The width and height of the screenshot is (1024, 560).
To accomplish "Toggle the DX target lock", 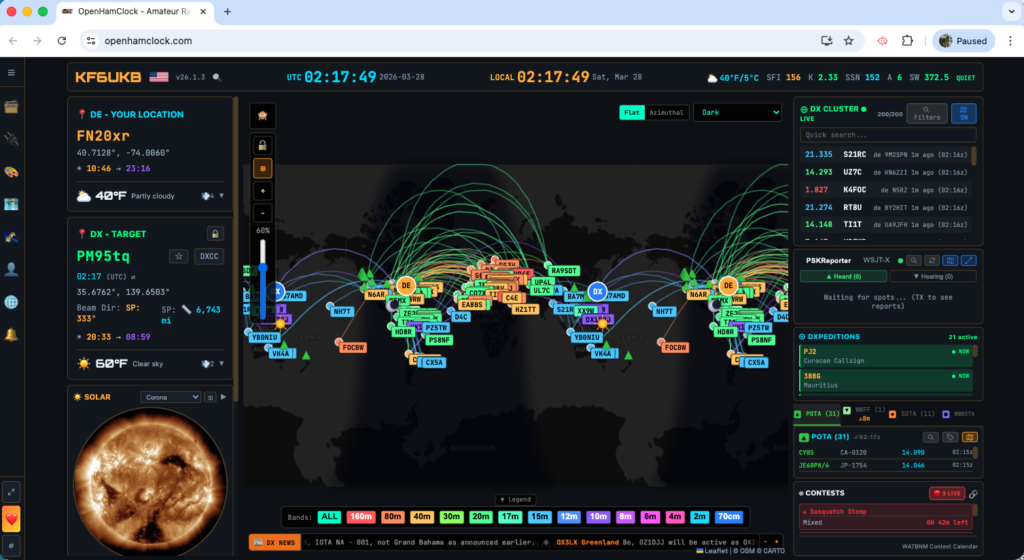I will [214, 233].
